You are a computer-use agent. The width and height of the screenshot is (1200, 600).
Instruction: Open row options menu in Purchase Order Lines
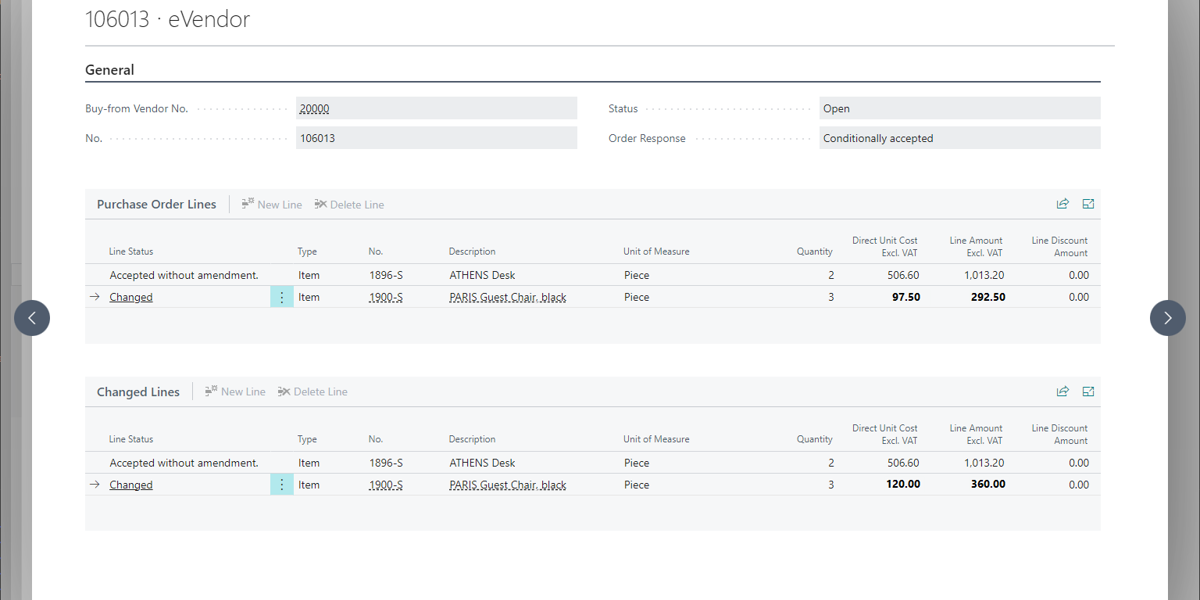pyautogui.click(x=282, y=297)
